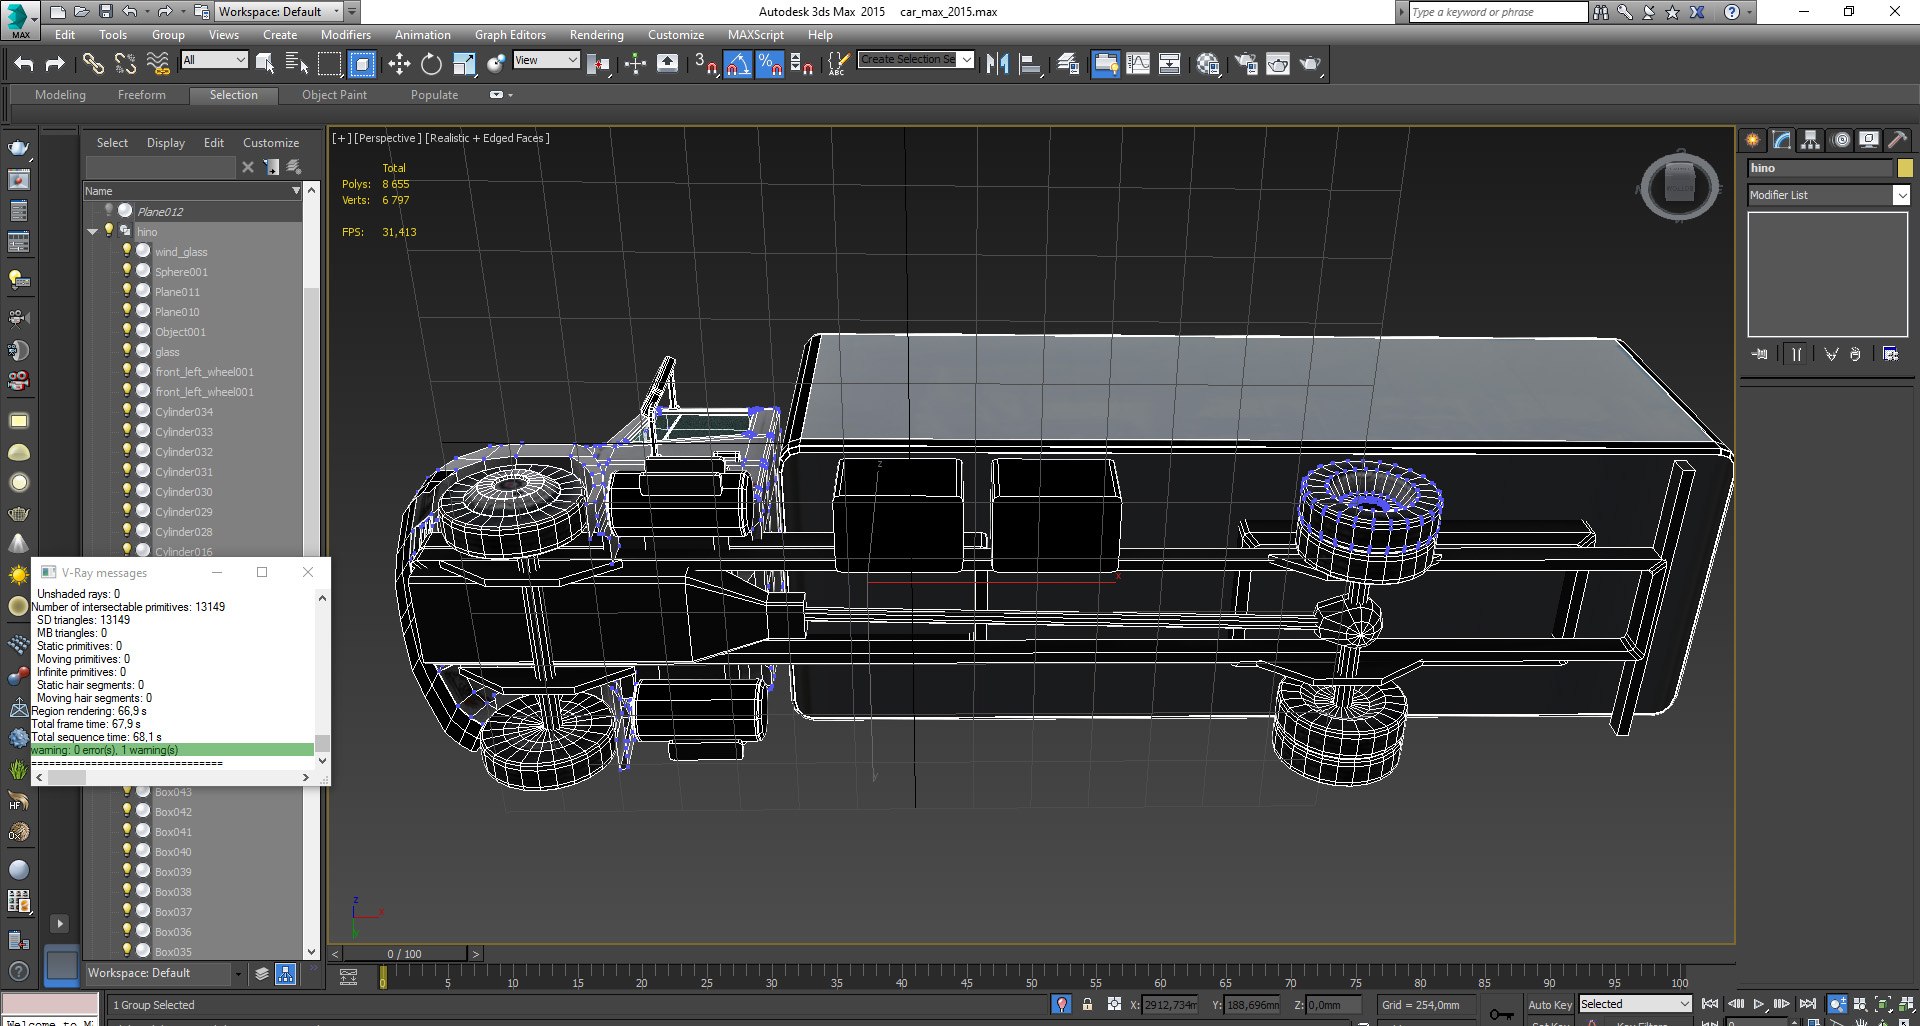Viewport: 1920px width, 1026px height.
Task: Open the Mirror tool
Action: [x=997, y=64]
